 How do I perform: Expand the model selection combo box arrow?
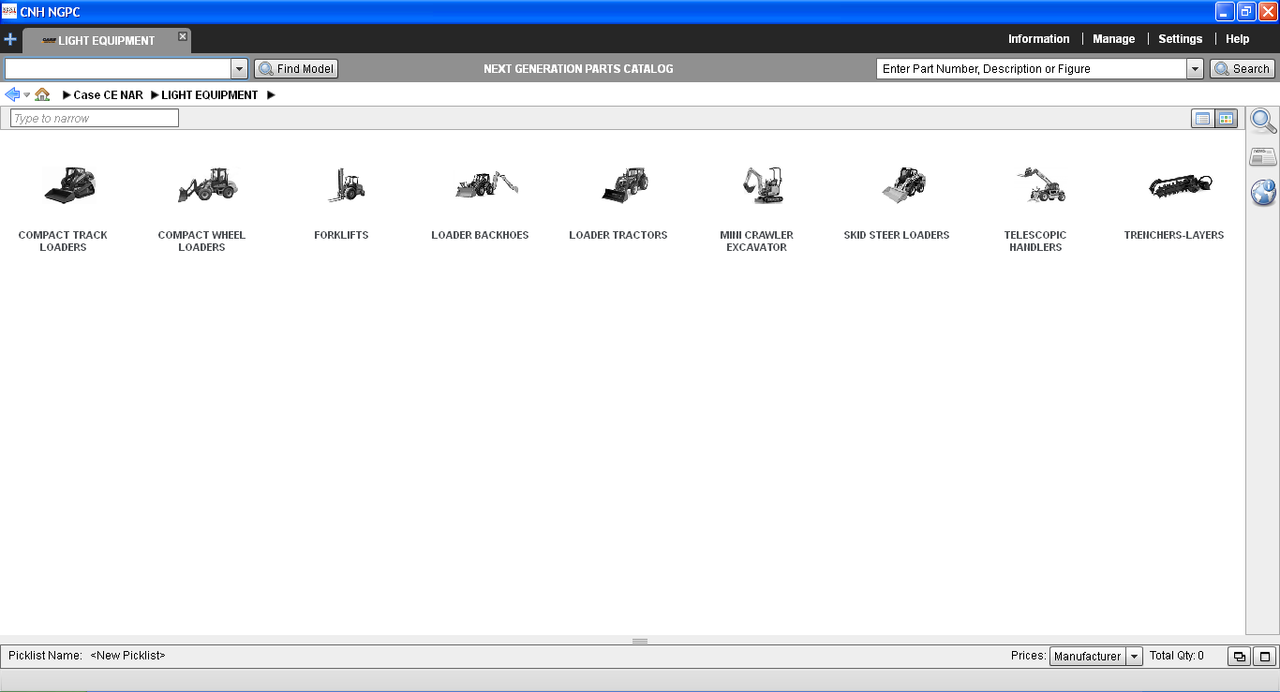tap(239, 69)
